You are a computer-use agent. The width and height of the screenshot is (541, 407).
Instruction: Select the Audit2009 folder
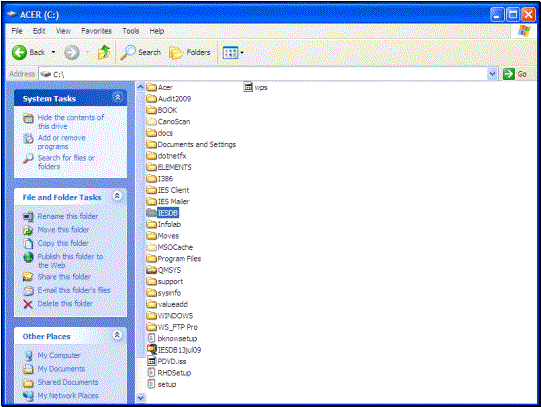pyautogui.click(x=169, y=99)
